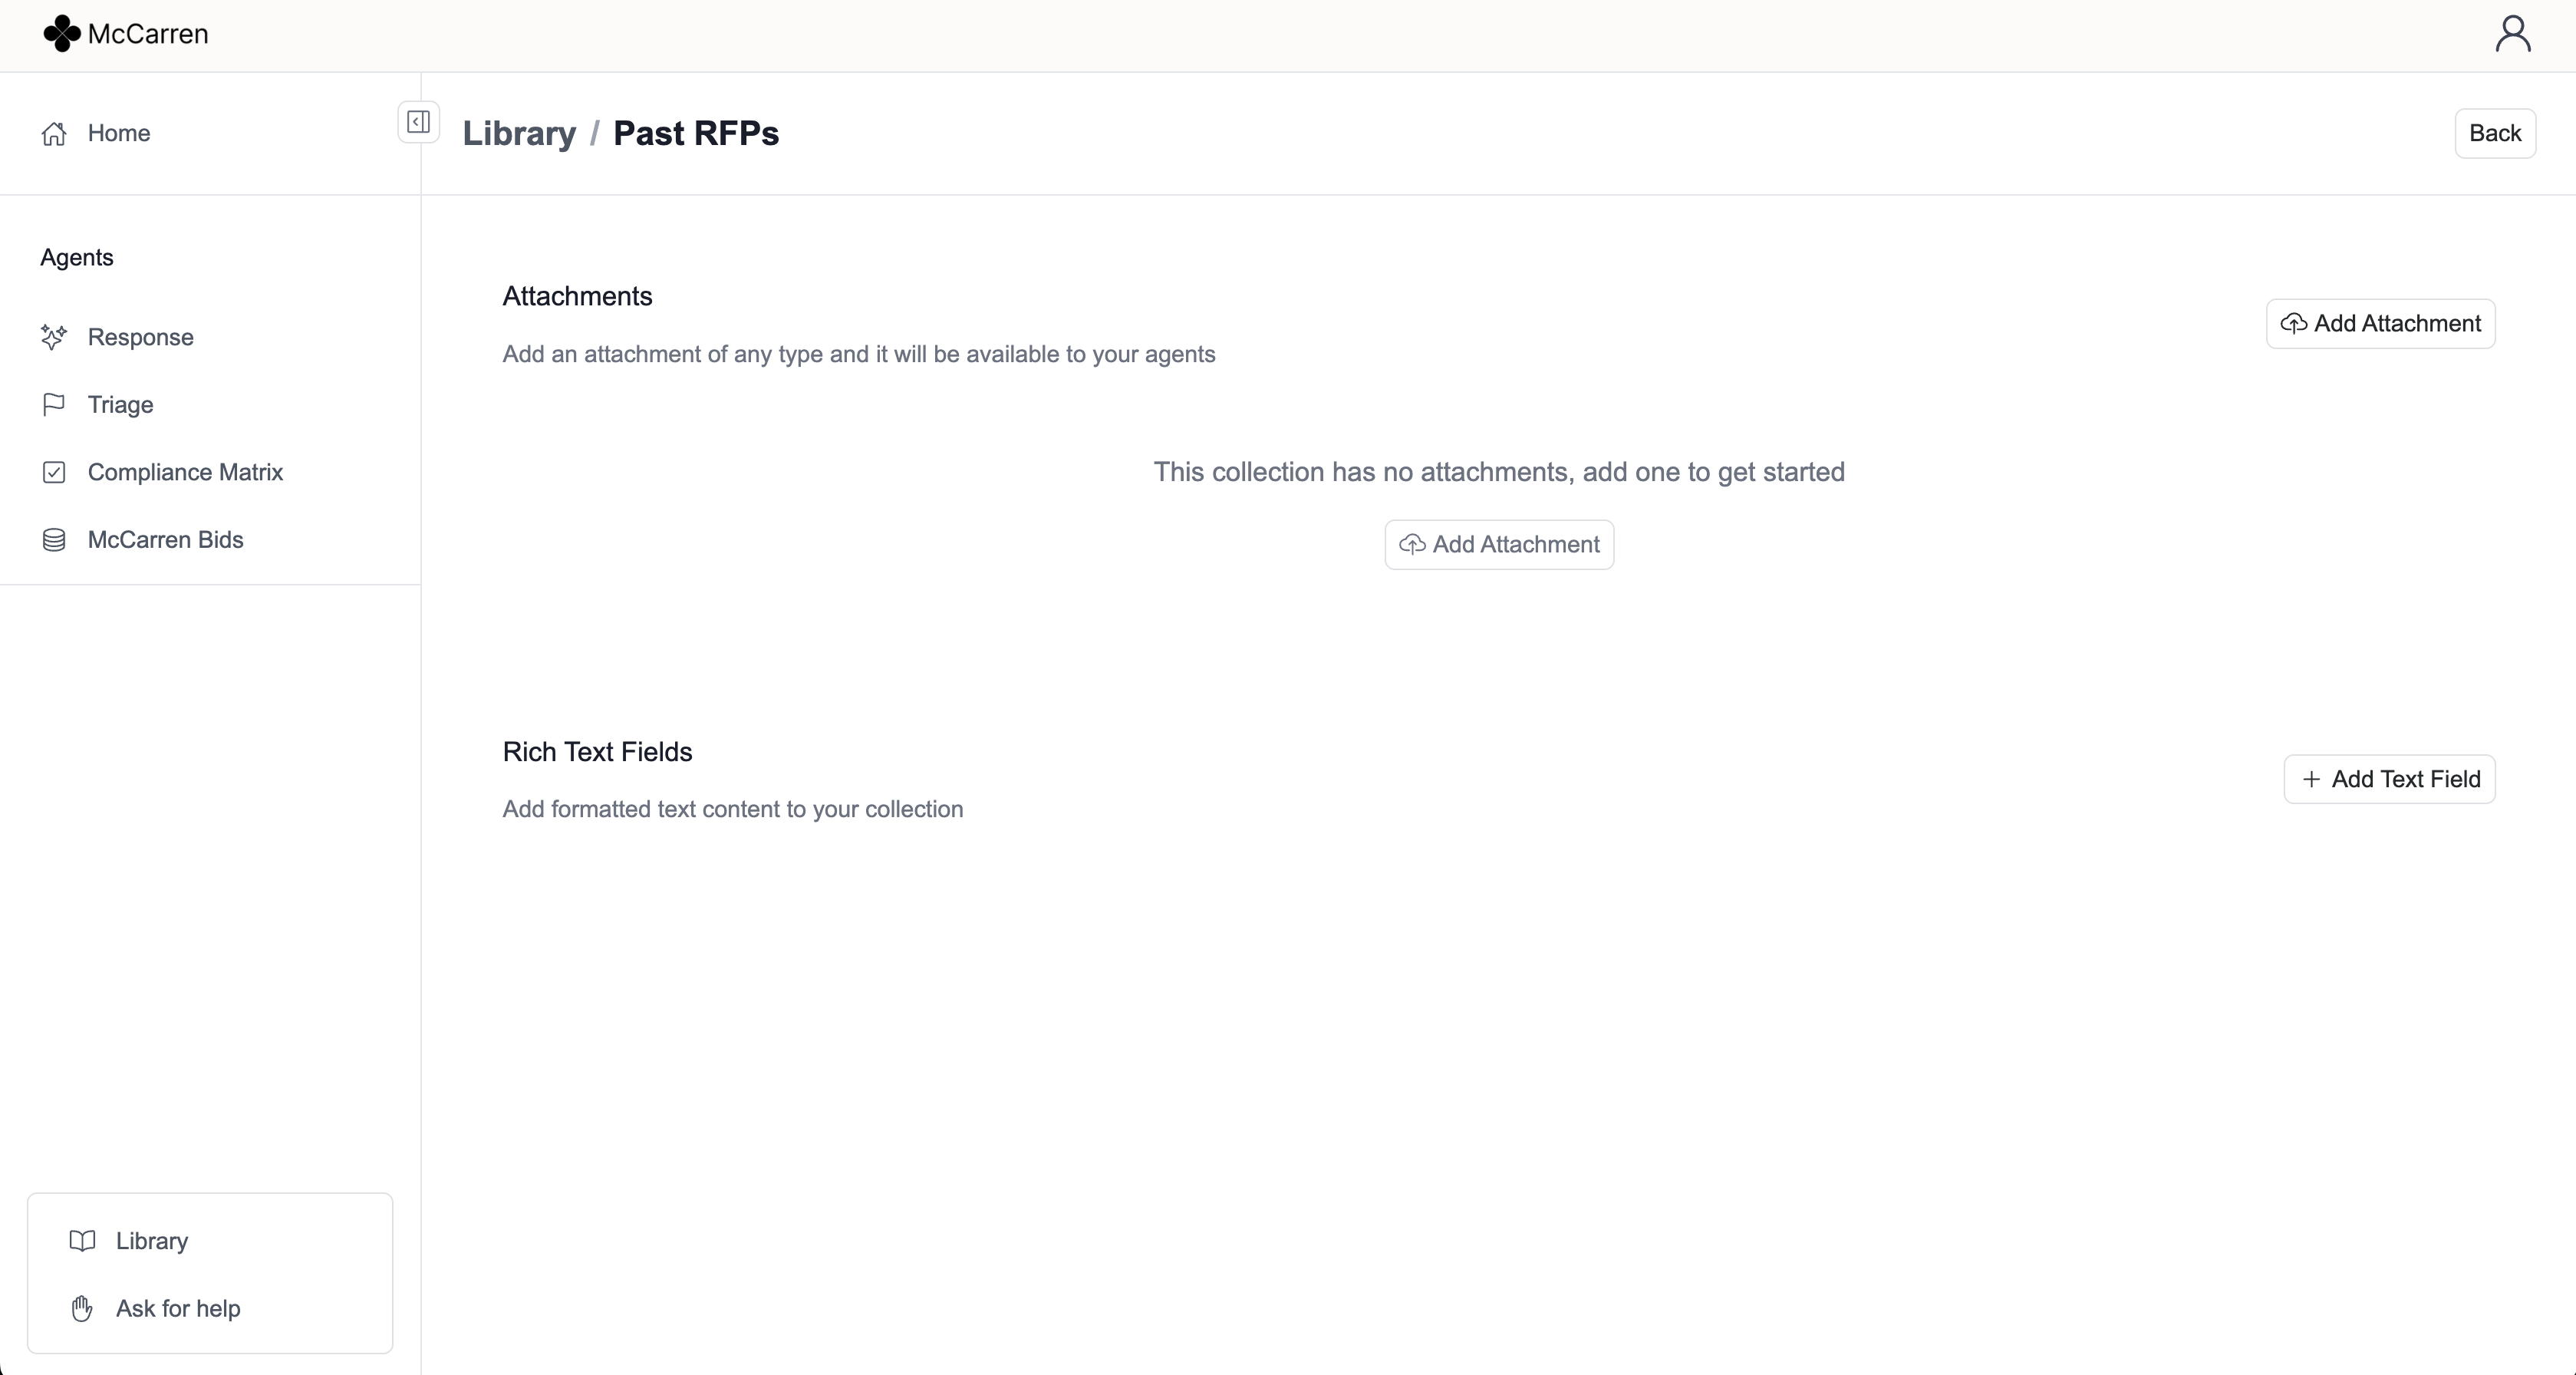This screenshot has width=2576, height=1375.
Task: Follow the Library breadcrumb link
Action: [x=519, y=133]
